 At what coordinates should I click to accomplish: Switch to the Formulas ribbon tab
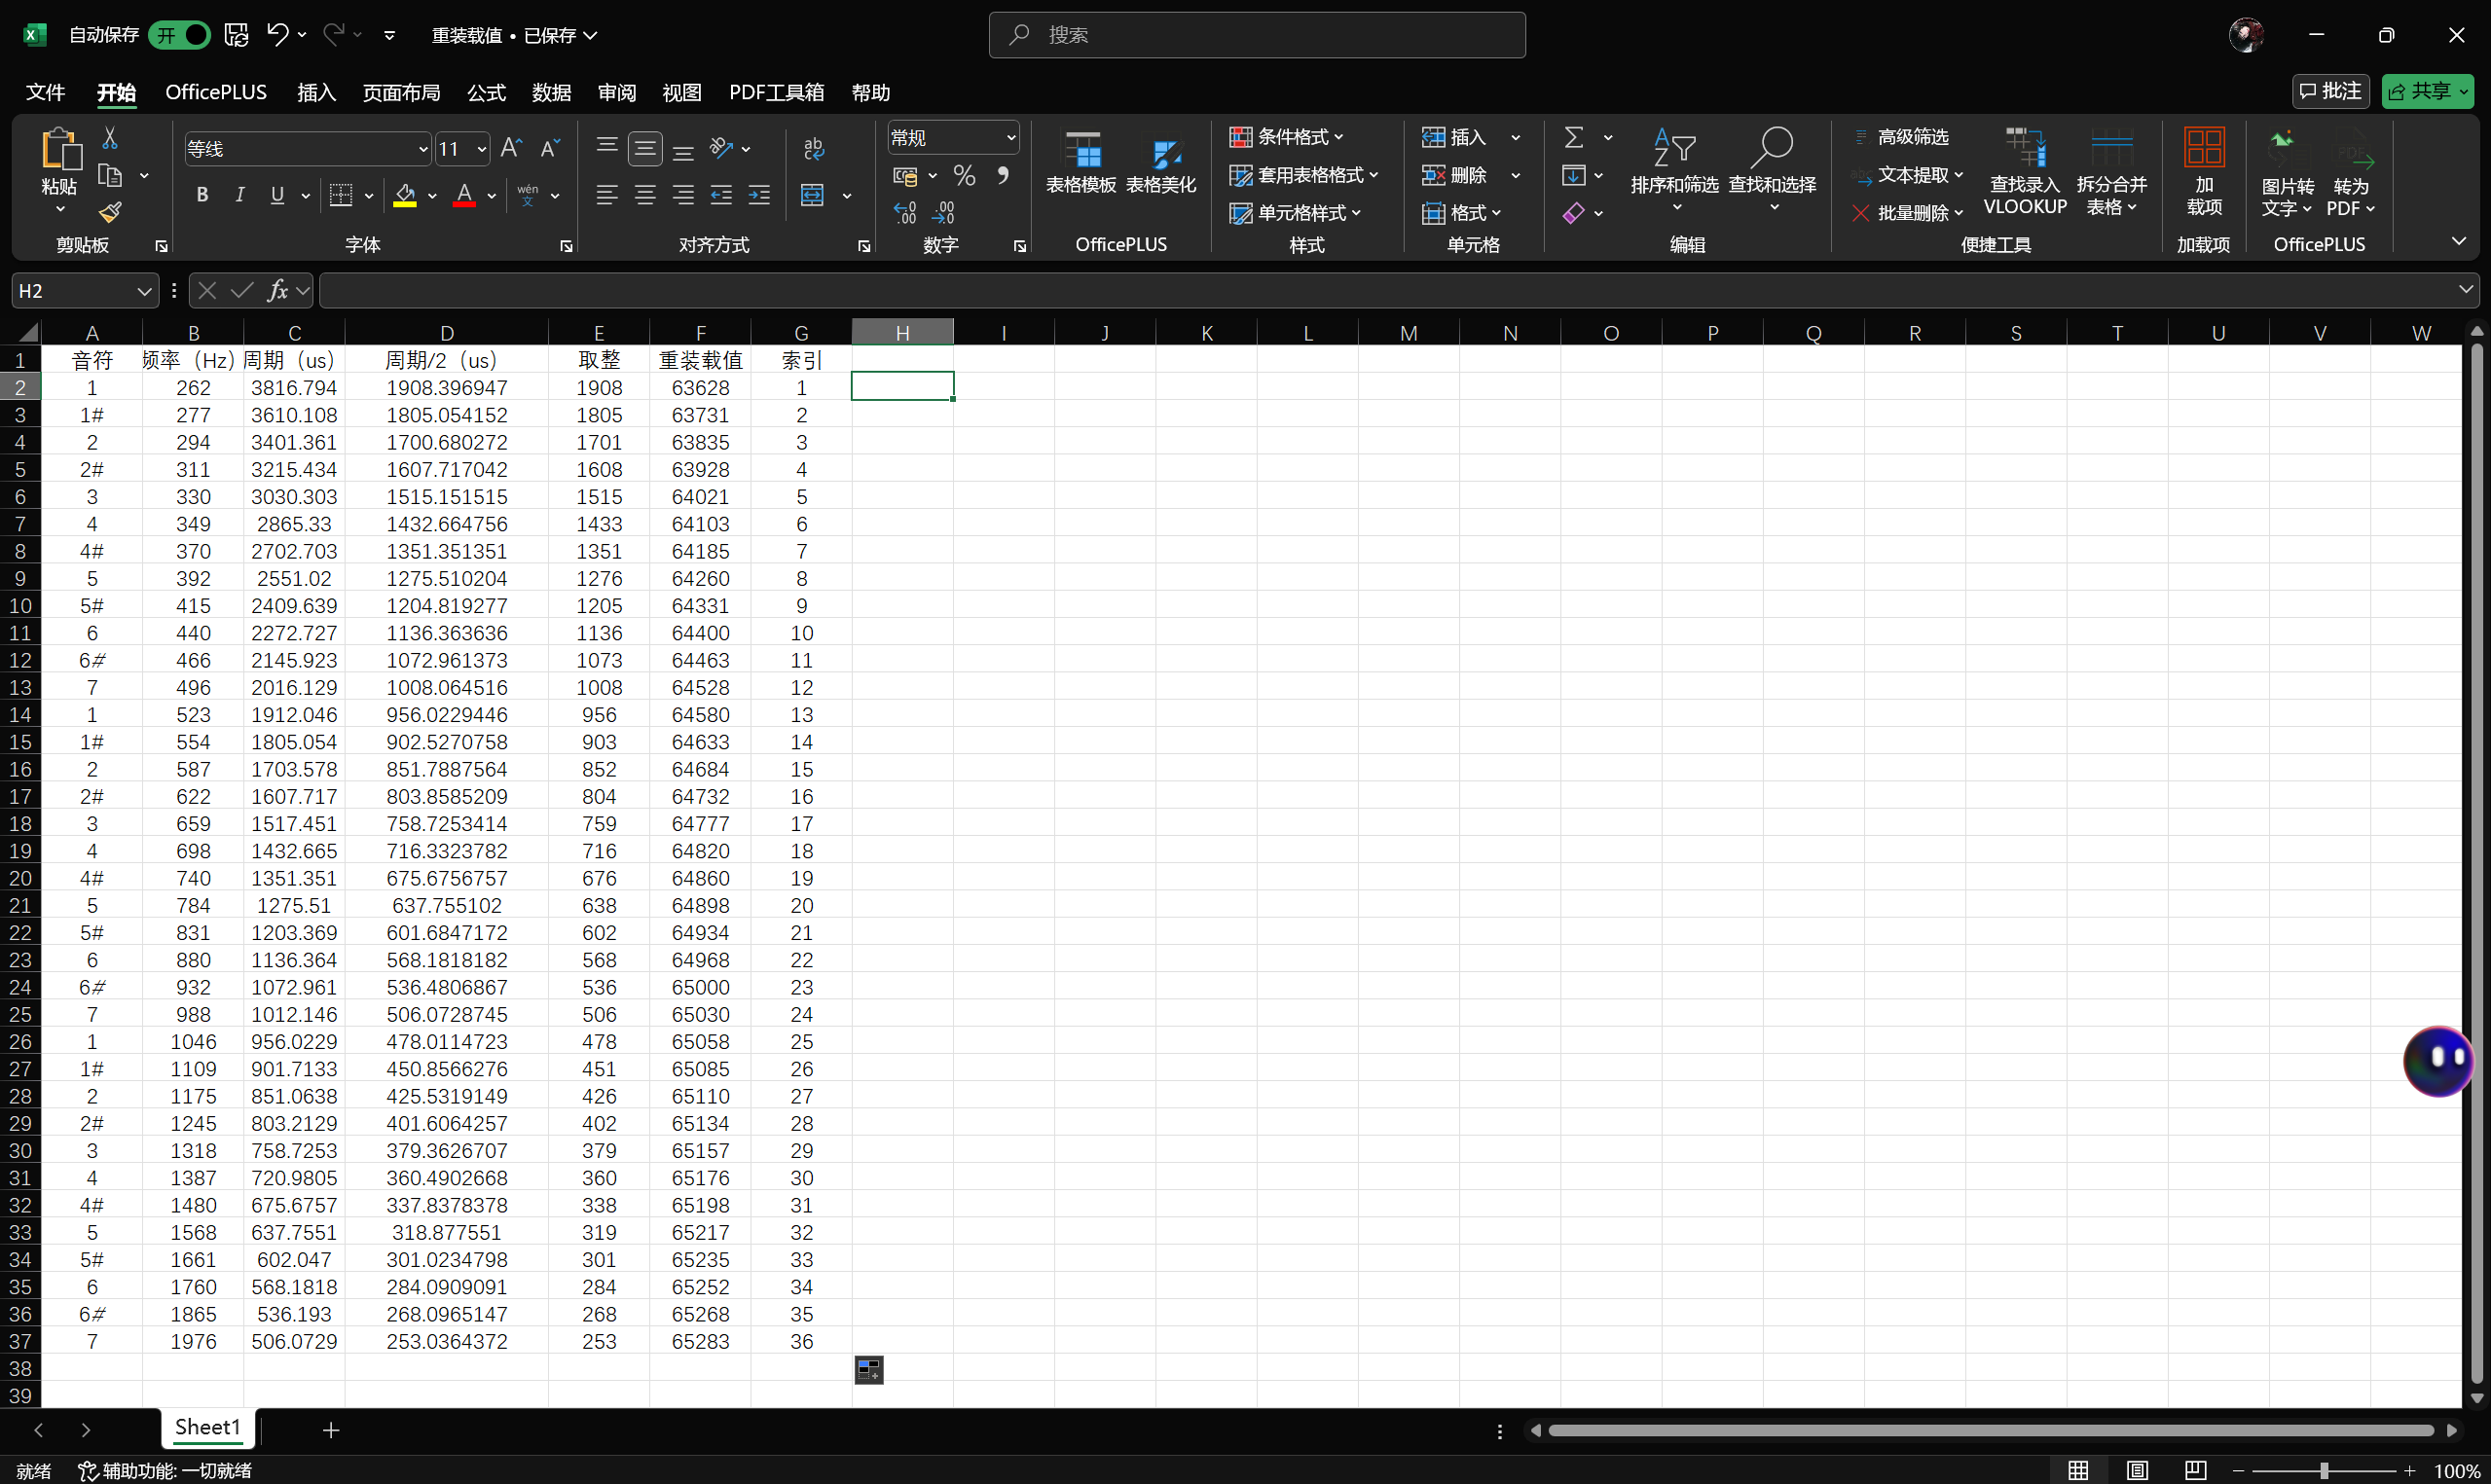click(486, 92)
